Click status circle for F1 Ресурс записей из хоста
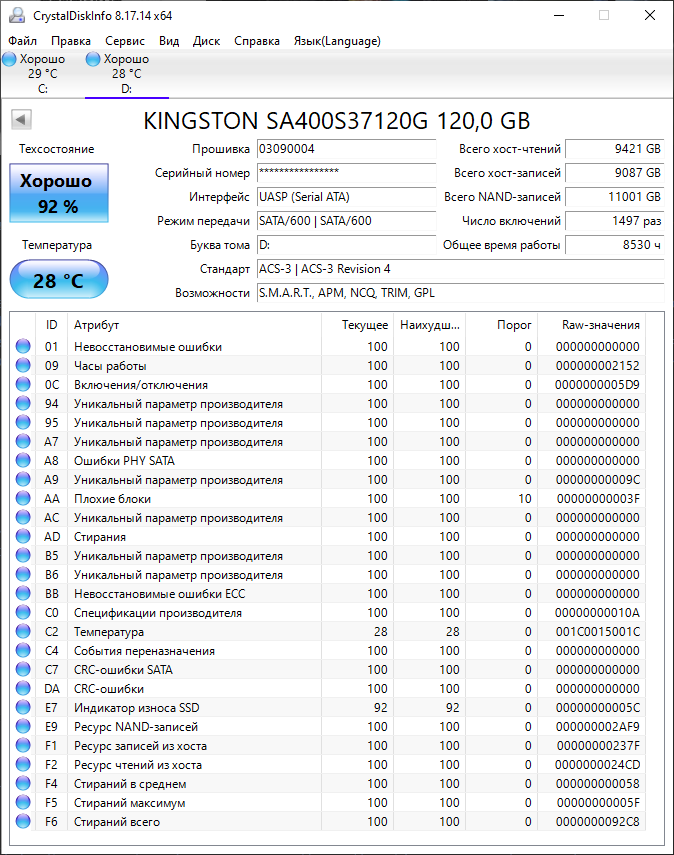674x855 pixels. (x=23, y=745)
